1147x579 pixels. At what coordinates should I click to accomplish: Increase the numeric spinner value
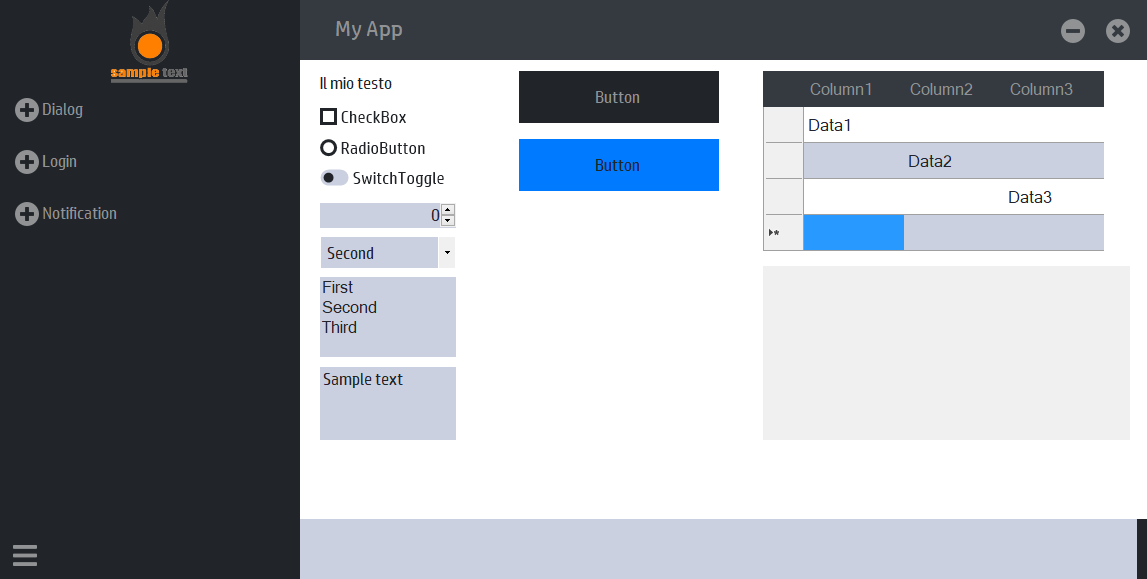tap(448, 210)
